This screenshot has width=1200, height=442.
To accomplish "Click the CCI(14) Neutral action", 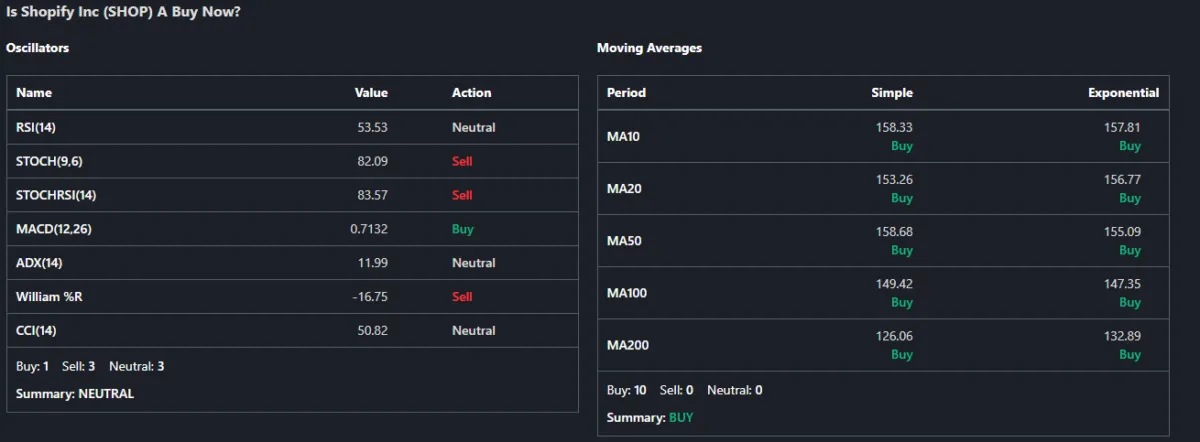I will 473,331.
